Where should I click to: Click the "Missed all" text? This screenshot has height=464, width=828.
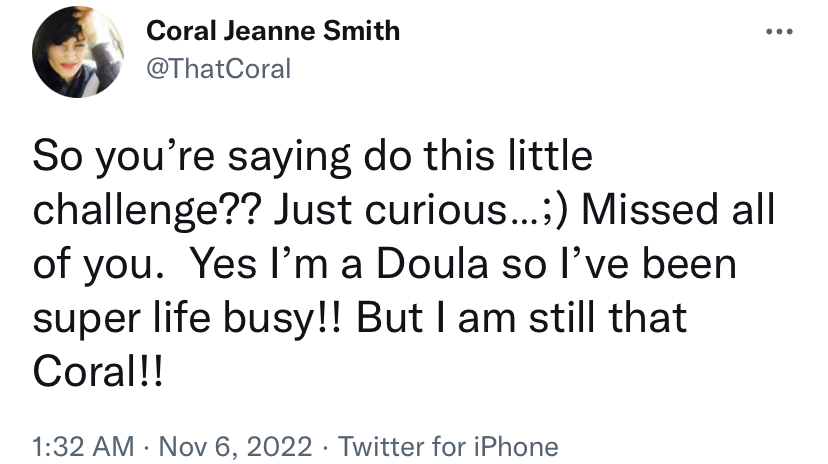point(678,210)
